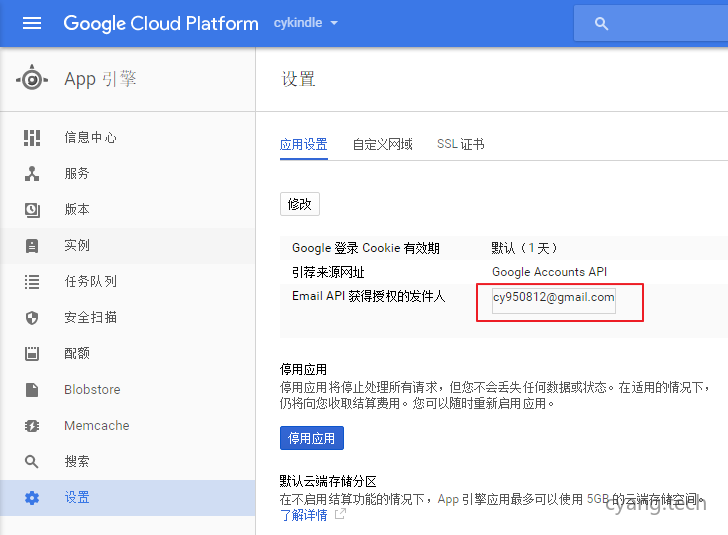Open Memcache in the sidebar

click(96, 425)
